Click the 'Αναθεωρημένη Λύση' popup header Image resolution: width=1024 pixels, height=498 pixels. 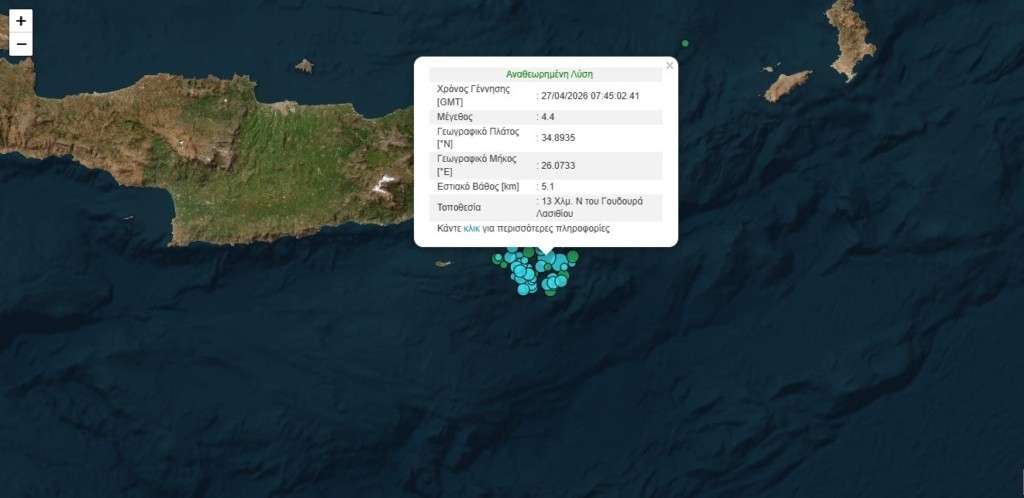coord(546,74)
